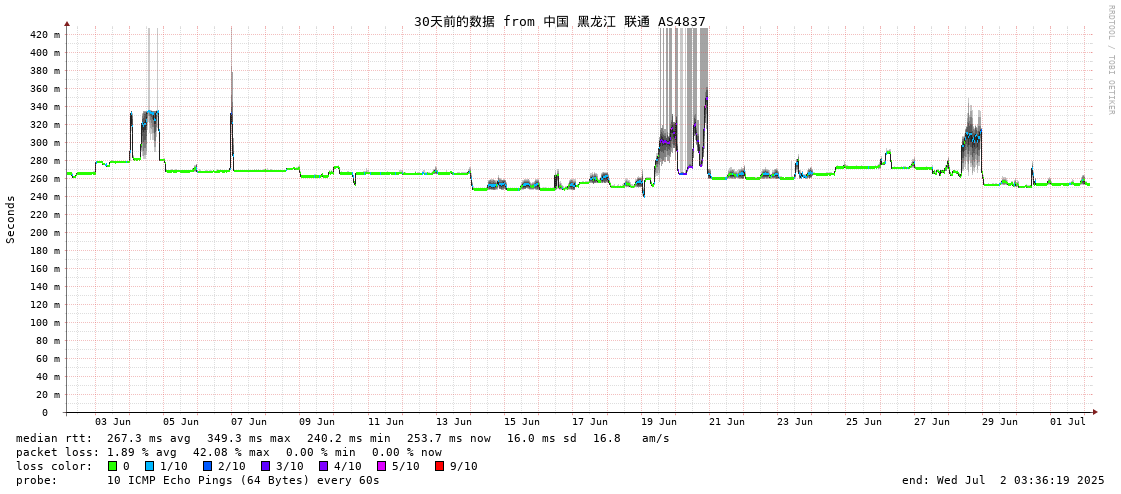Click the 03 Jun date label
1121x494 pixels.
tap(112, 422)
